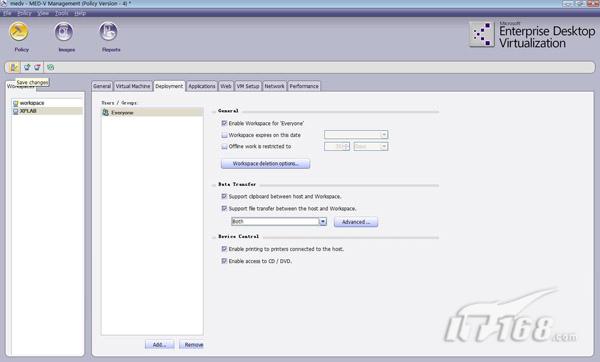Image resolution: width=600 pixels, height=362 pixels.
Task: Open the Policy section icon
Action: pos(19,32)
